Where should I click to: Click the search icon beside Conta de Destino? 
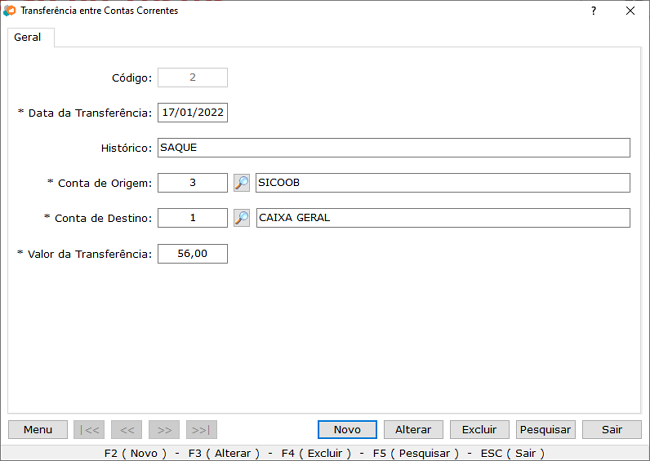pyautogui.click(x=241, y=218)
